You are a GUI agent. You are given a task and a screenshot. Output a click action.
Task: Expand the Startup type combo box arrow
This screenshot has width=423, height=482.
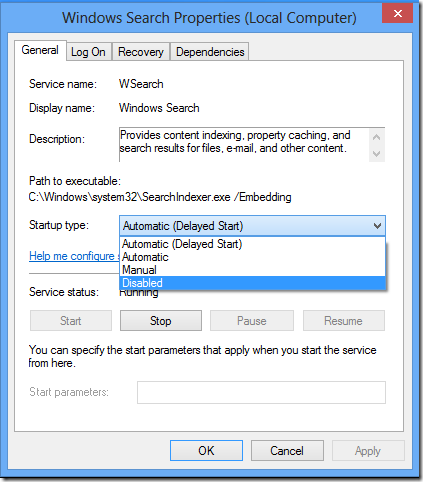(x=377, y=226)
